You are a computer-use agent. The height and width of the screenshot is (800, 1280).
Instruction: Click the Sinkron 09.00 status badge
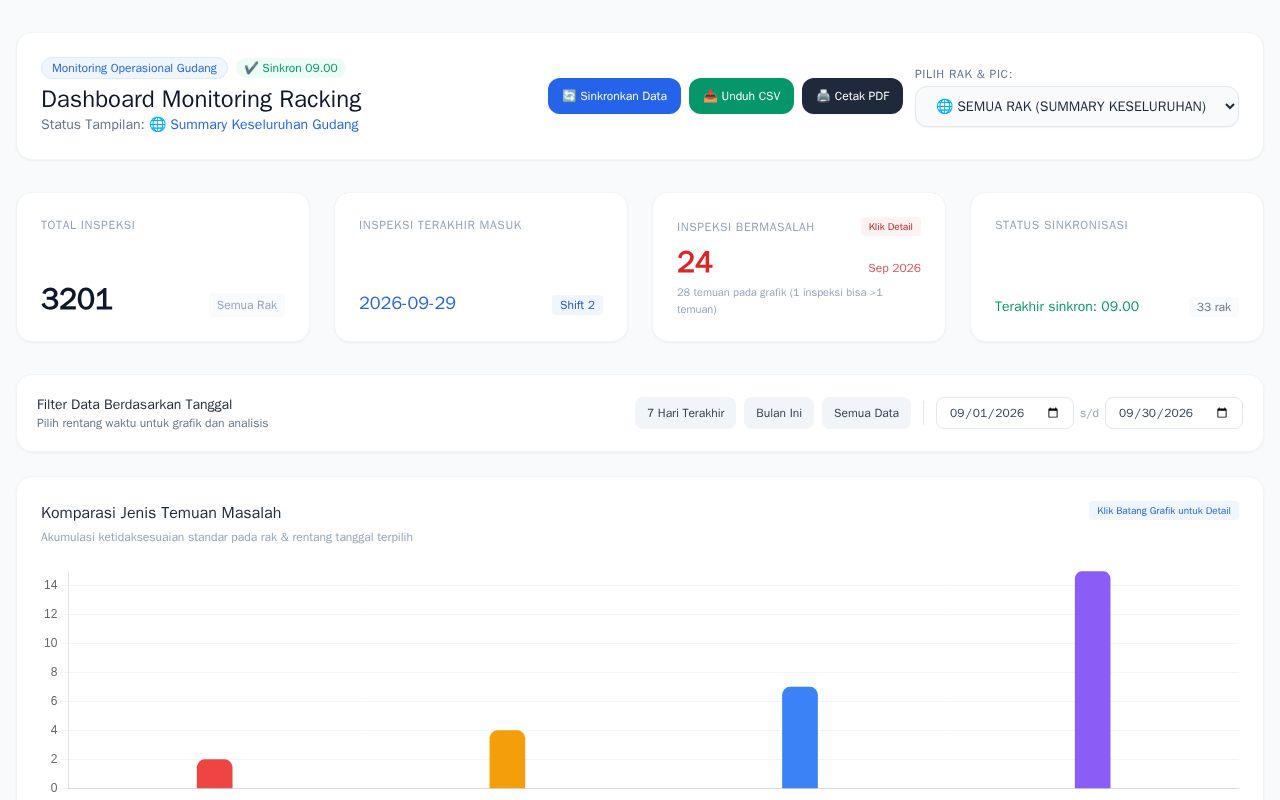click(291, 68)
